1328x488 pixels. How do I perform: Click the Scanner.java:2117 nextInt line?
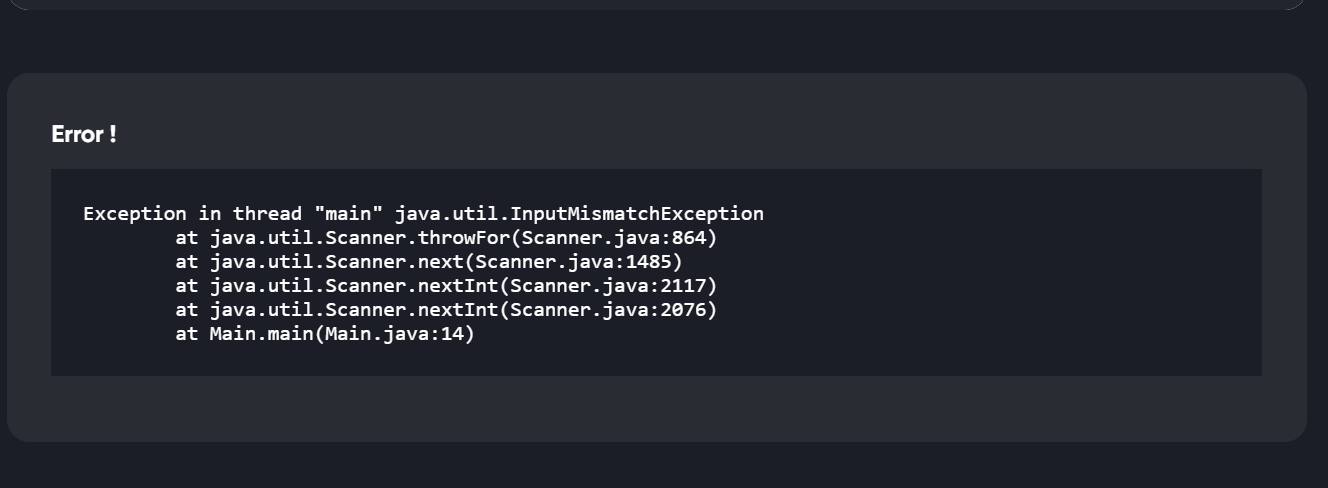click(446, 285)
